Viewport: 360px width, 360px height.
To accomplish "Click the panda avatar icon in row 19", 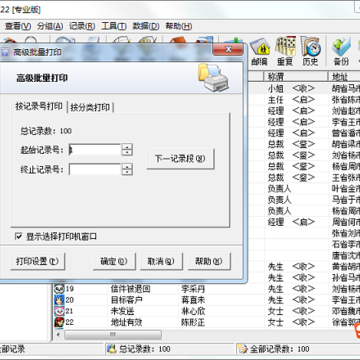I will (x=59, y=289).
